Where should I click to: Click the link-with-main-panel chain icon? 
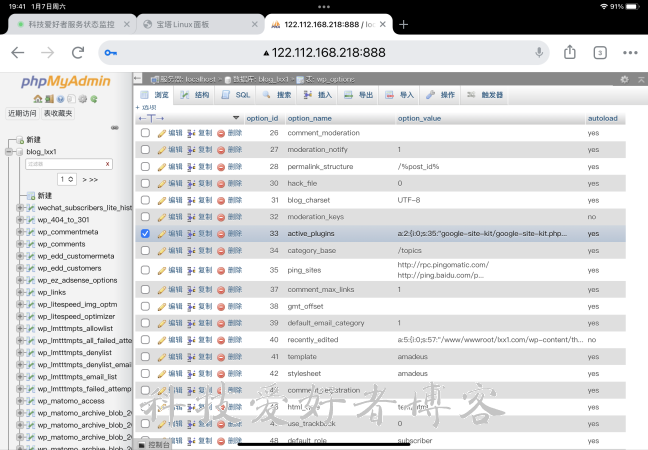coord(115,128)
